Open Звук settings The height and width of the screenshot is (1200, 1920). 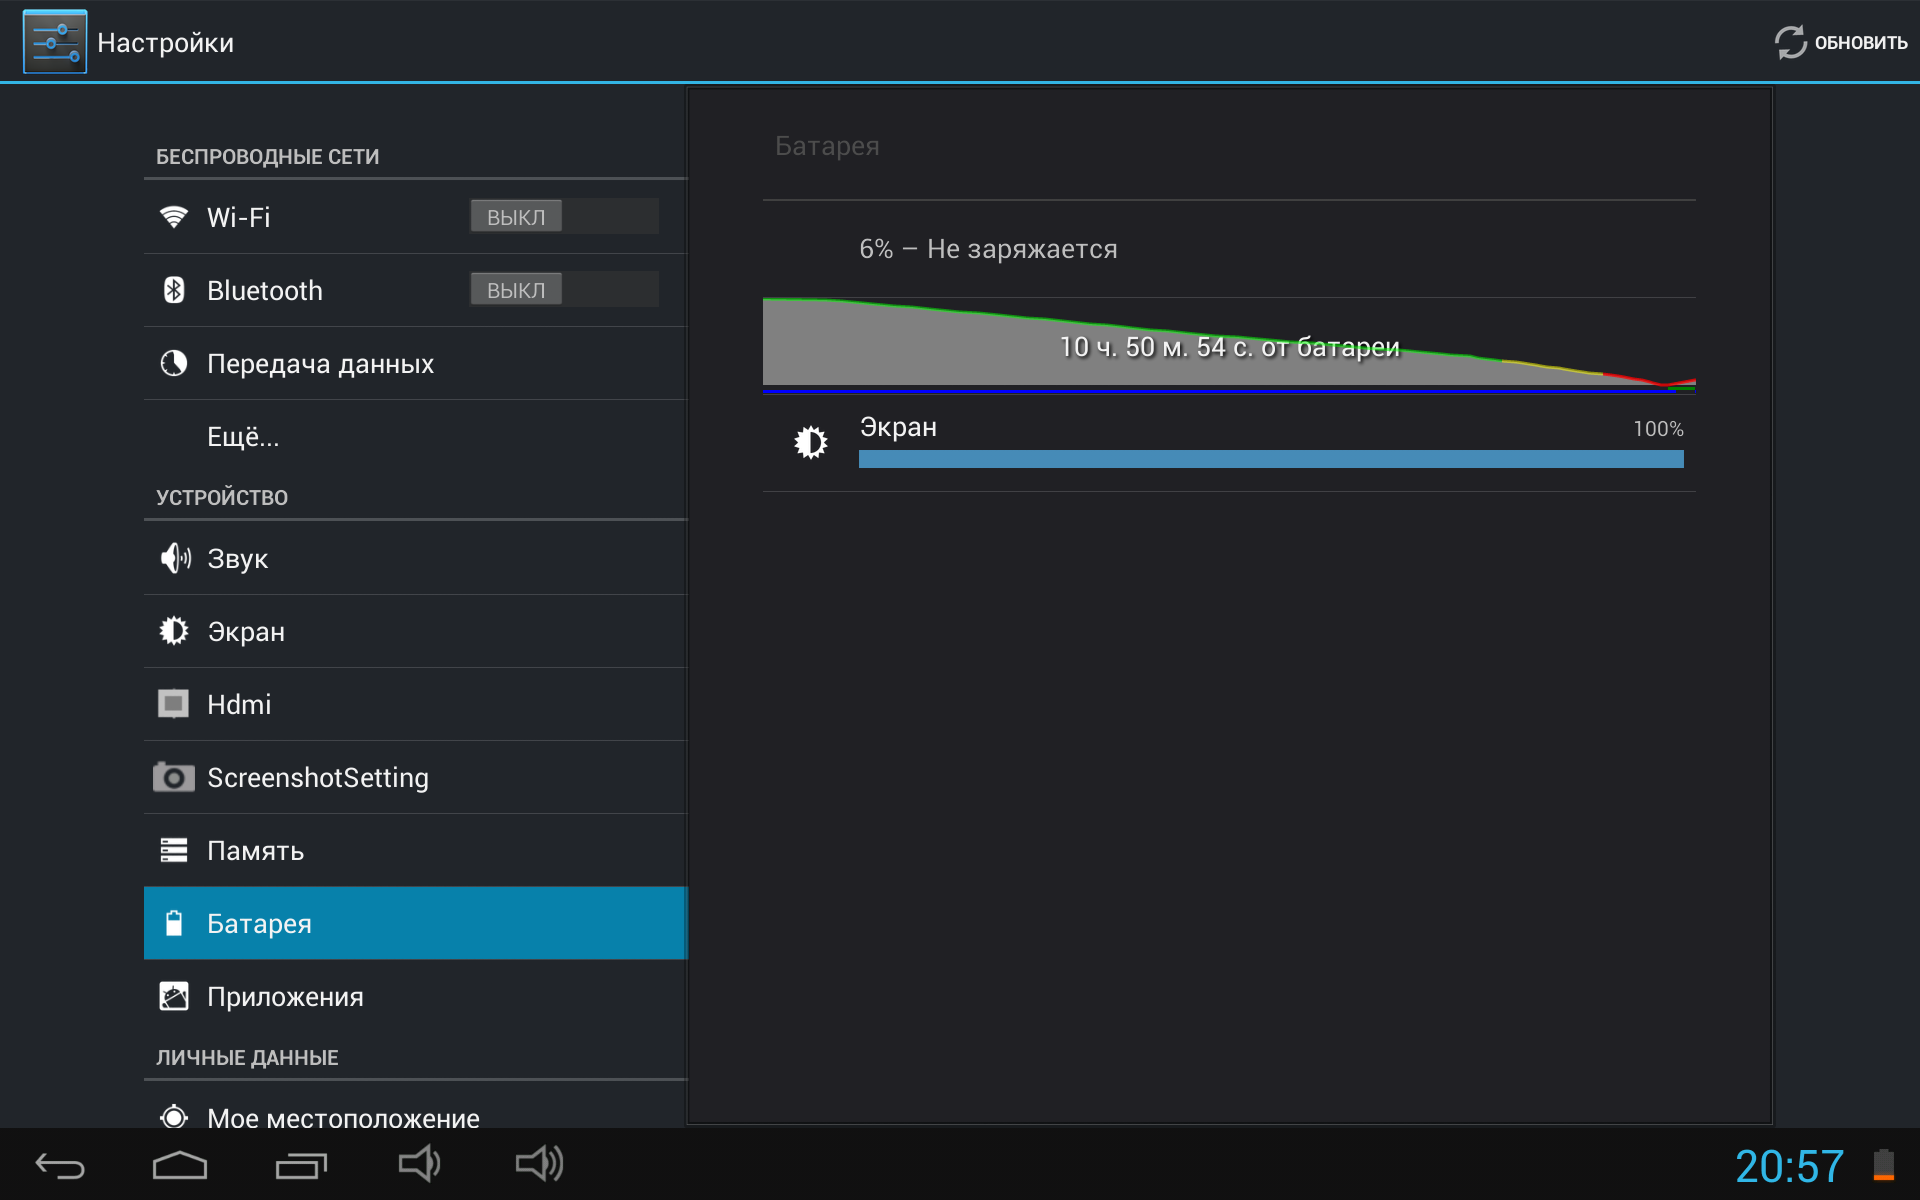click(x=416, y=558)
